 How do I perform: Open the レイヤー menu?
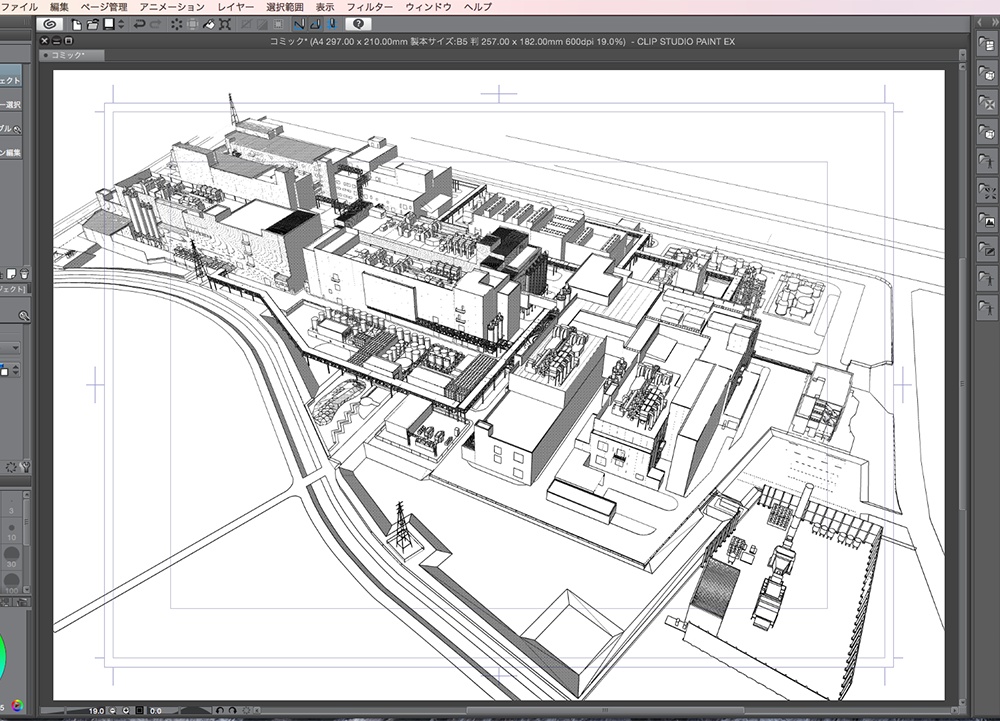(x=235, y=7)
